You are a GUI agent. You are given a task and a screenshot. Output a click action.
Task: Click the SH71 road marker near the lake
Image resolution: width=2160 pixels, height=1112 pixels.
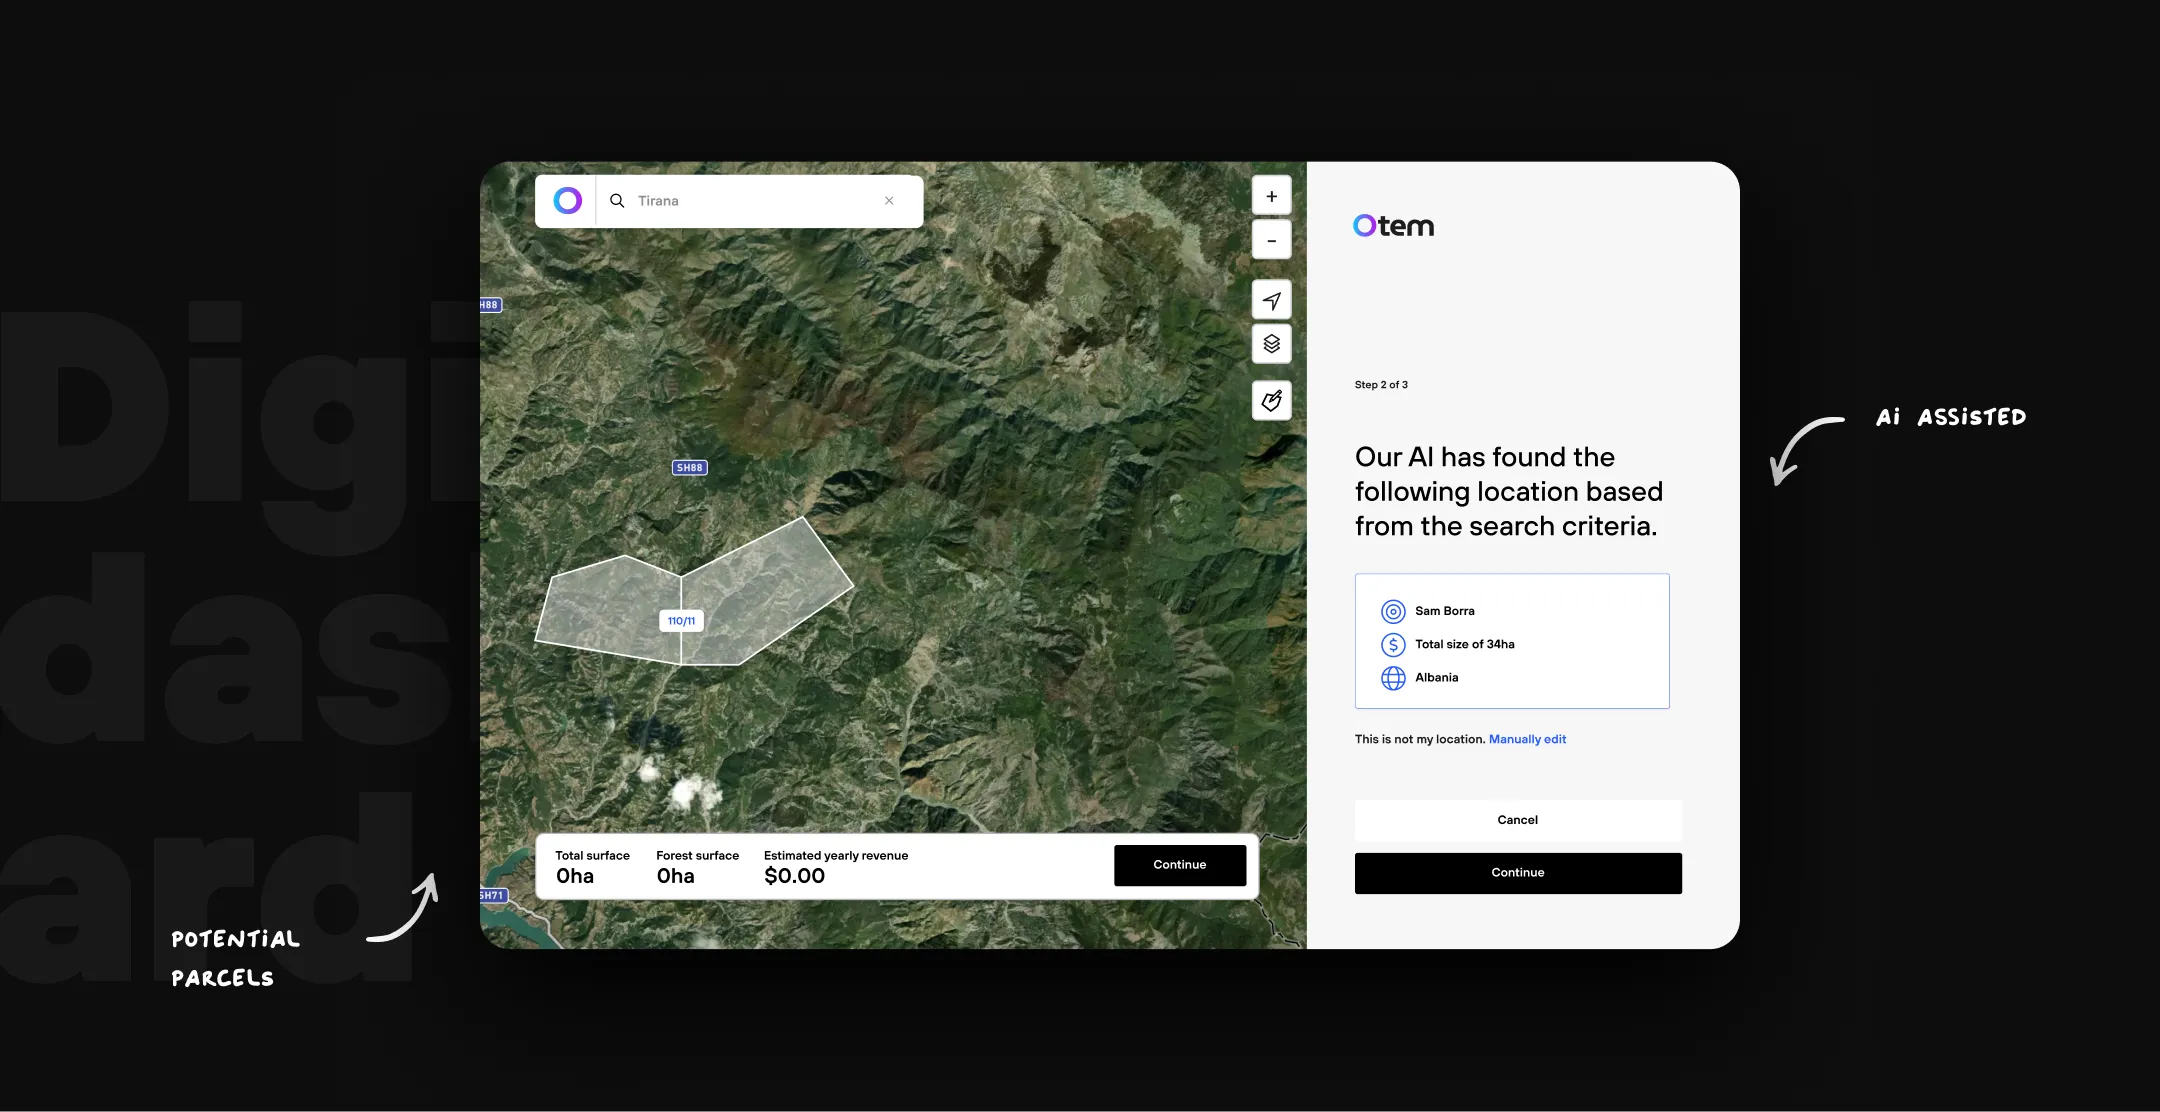pyautogui.click(x=493, y=895)
